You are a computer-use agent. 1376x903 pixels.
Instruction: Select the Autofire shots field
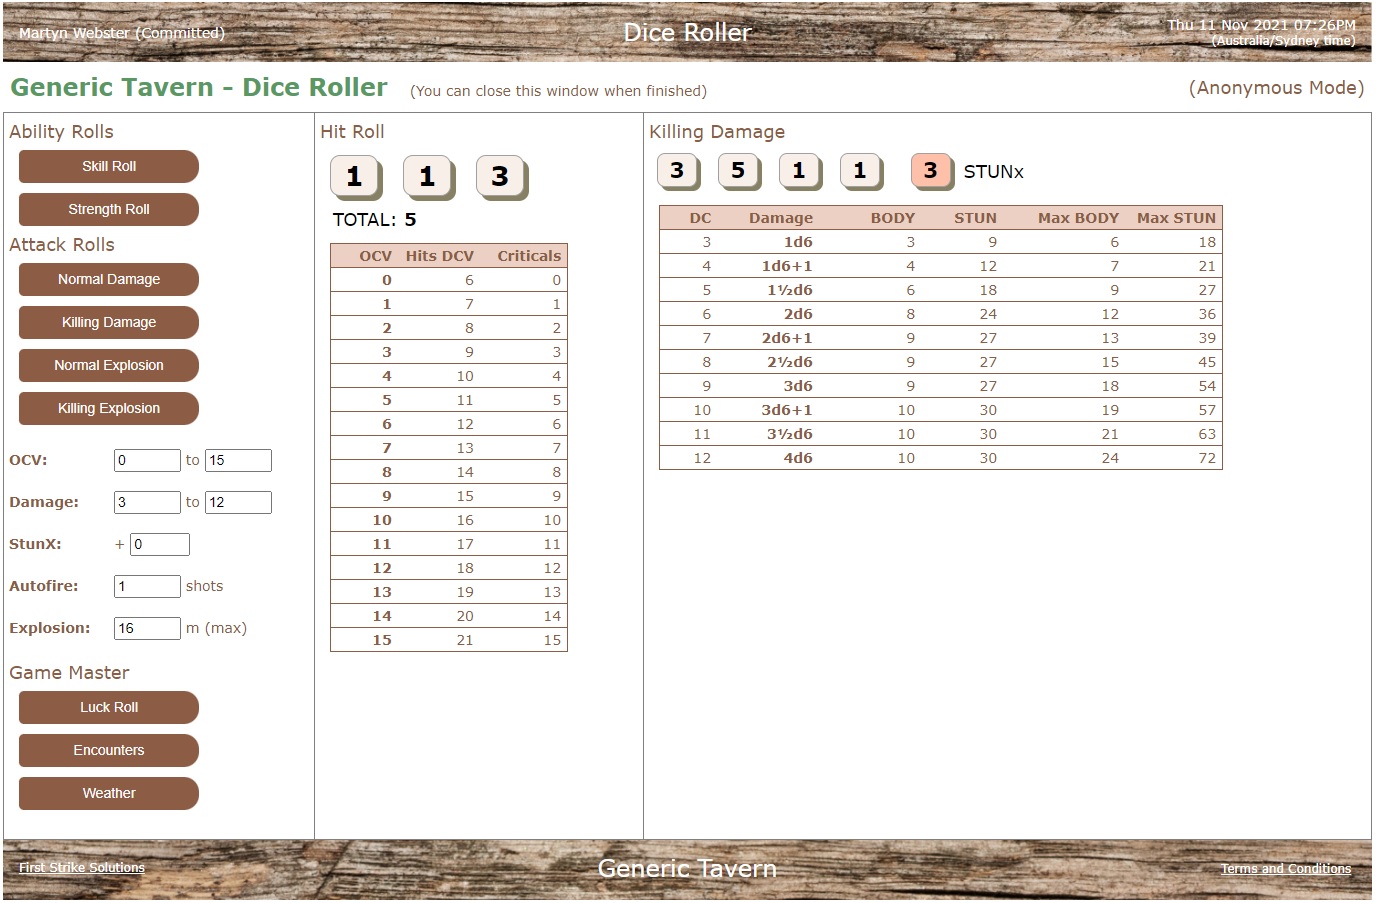[147, 587]
